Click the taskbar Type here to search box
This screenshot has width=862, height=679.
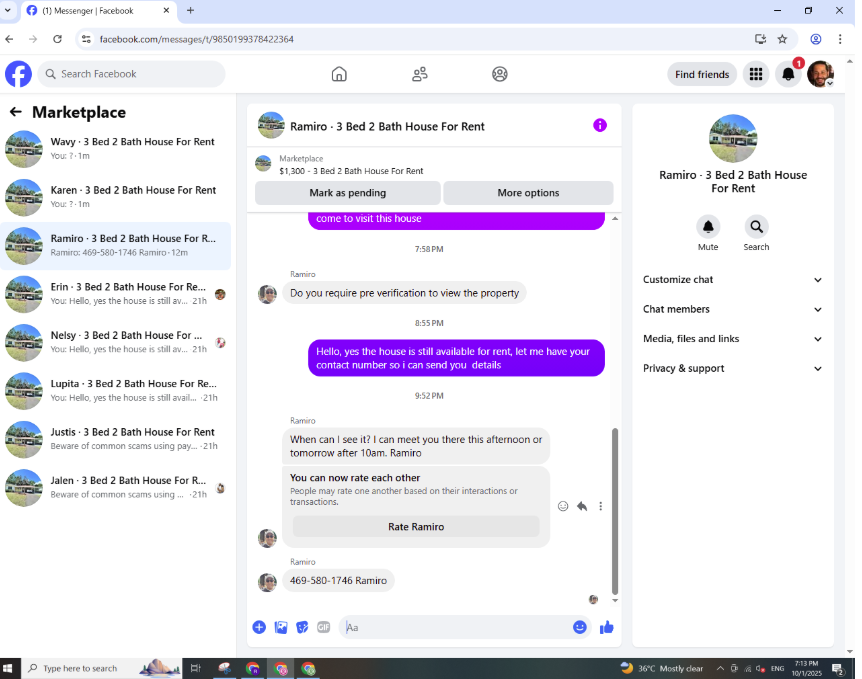(x=101, y=669)
